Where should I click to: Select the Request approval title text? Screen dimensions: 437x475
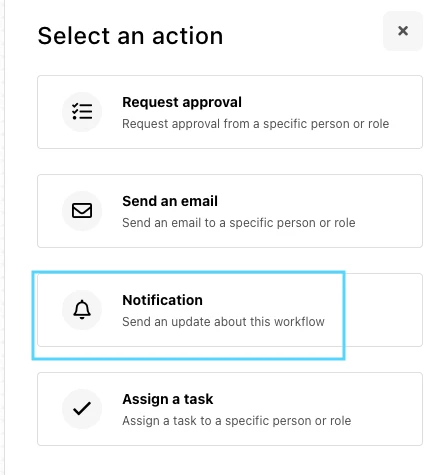182,102
